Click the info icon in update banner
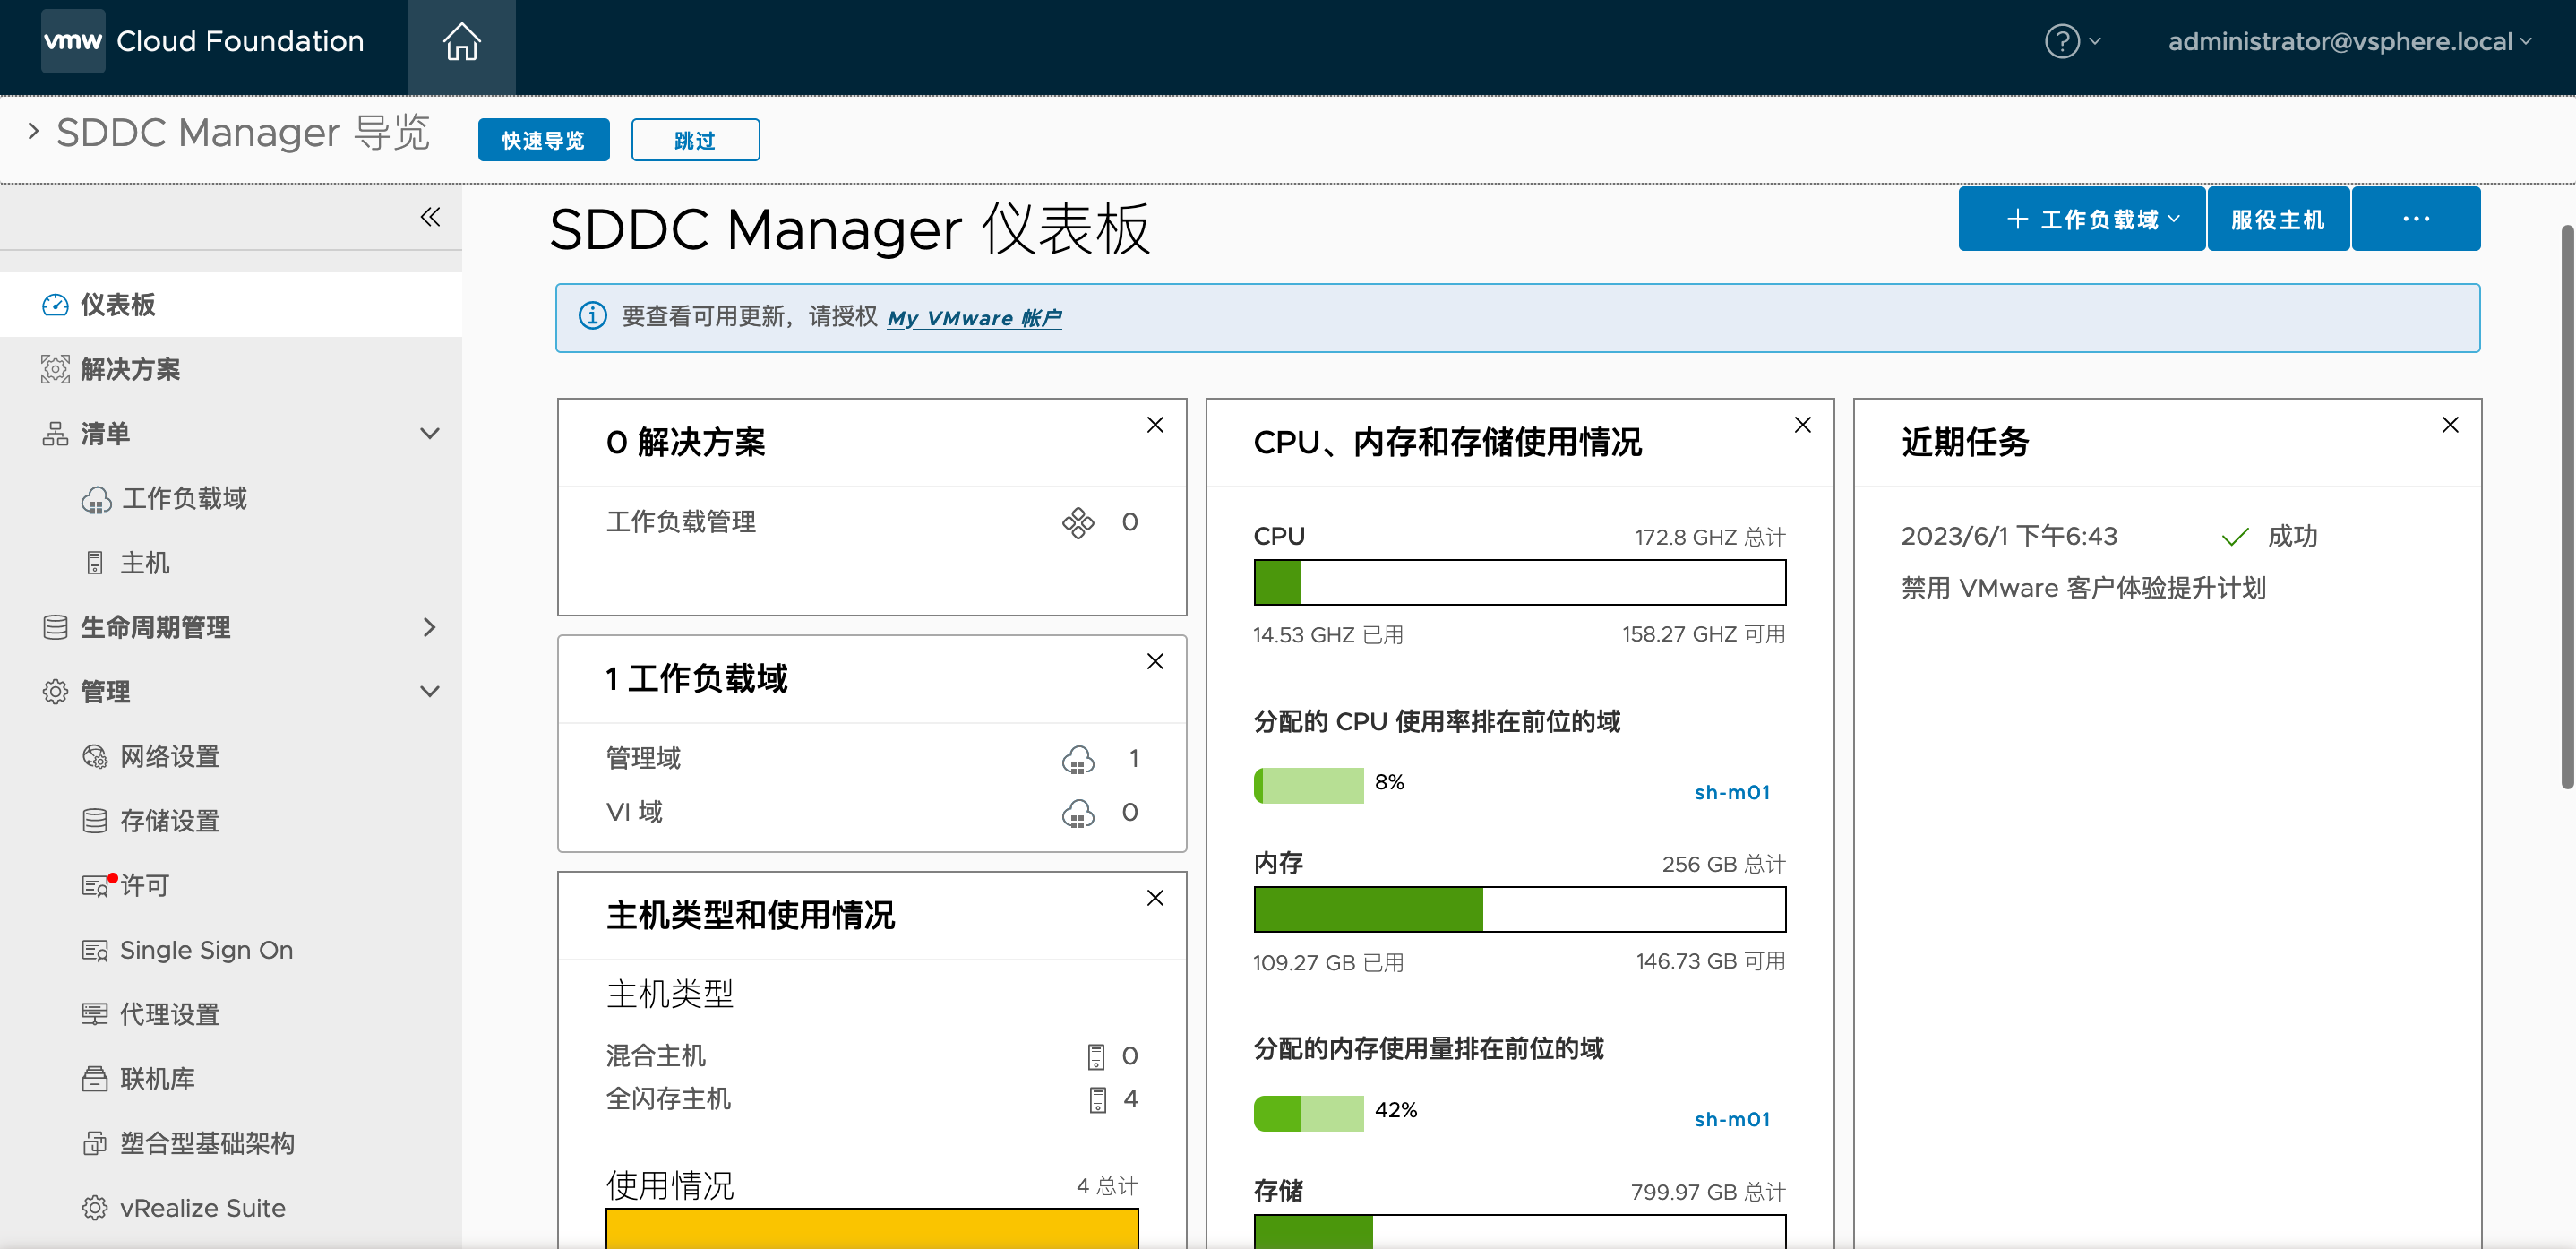 point(593,316)
